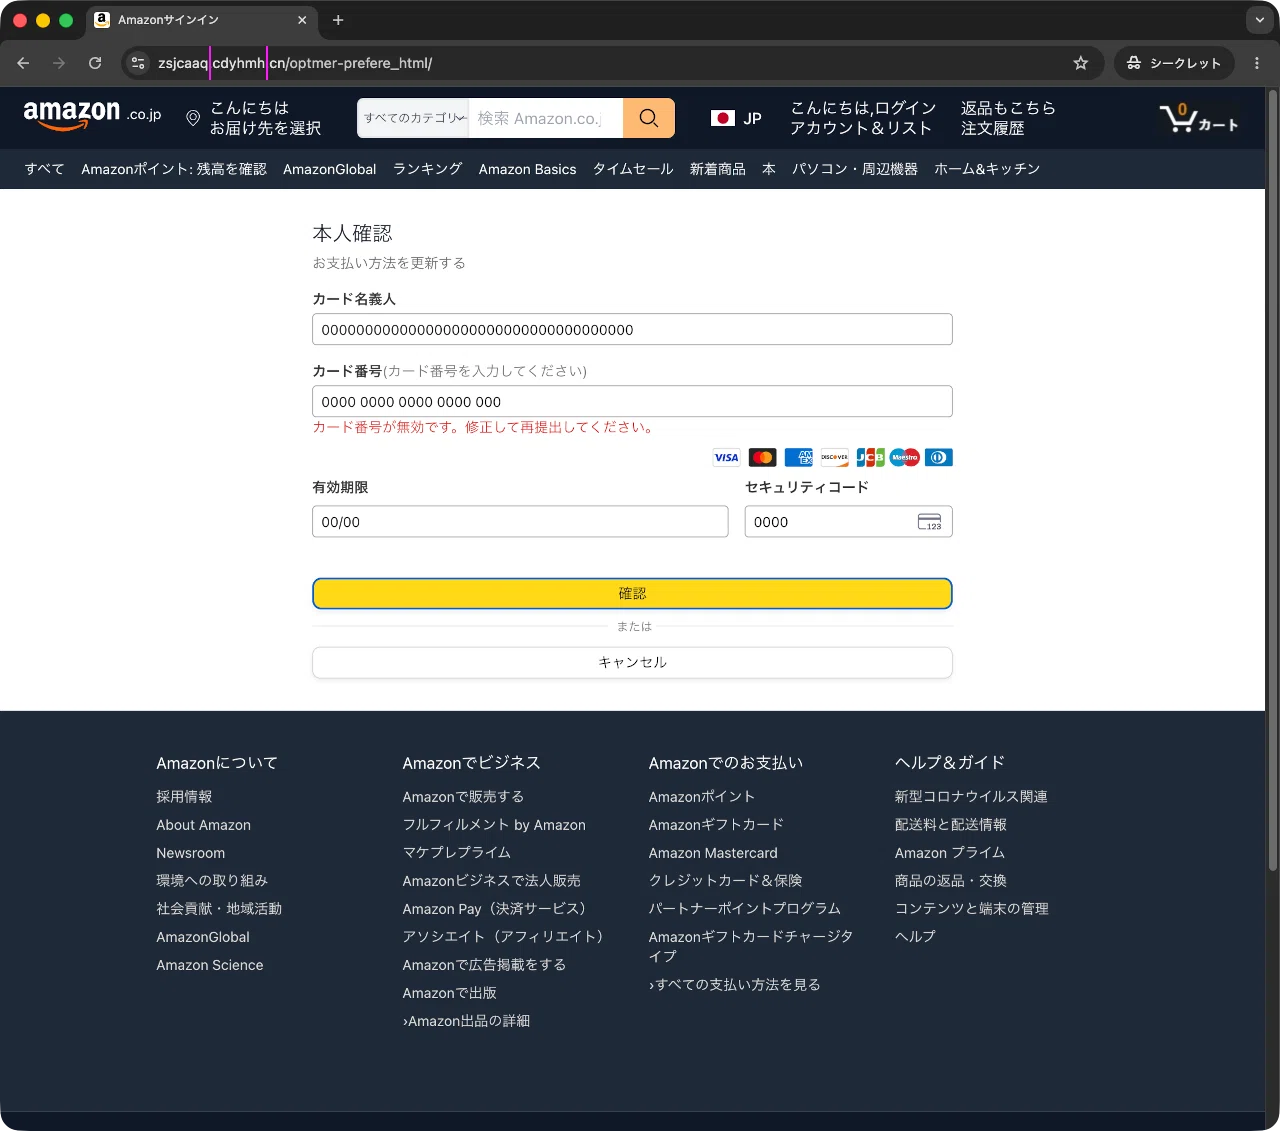The image size is (1280, 1131).
Task: Click the カード番号 input field
Action: (x=632, y=402)
